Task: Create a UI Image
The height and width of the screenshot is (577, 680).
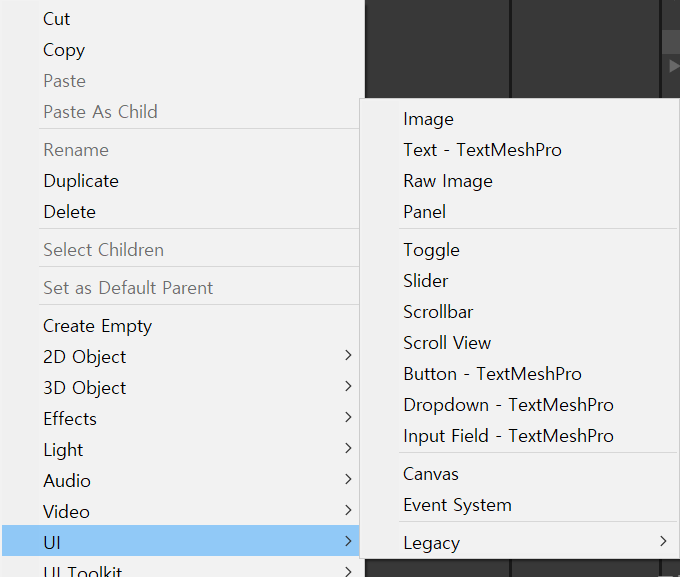Action: pos(520,119)
